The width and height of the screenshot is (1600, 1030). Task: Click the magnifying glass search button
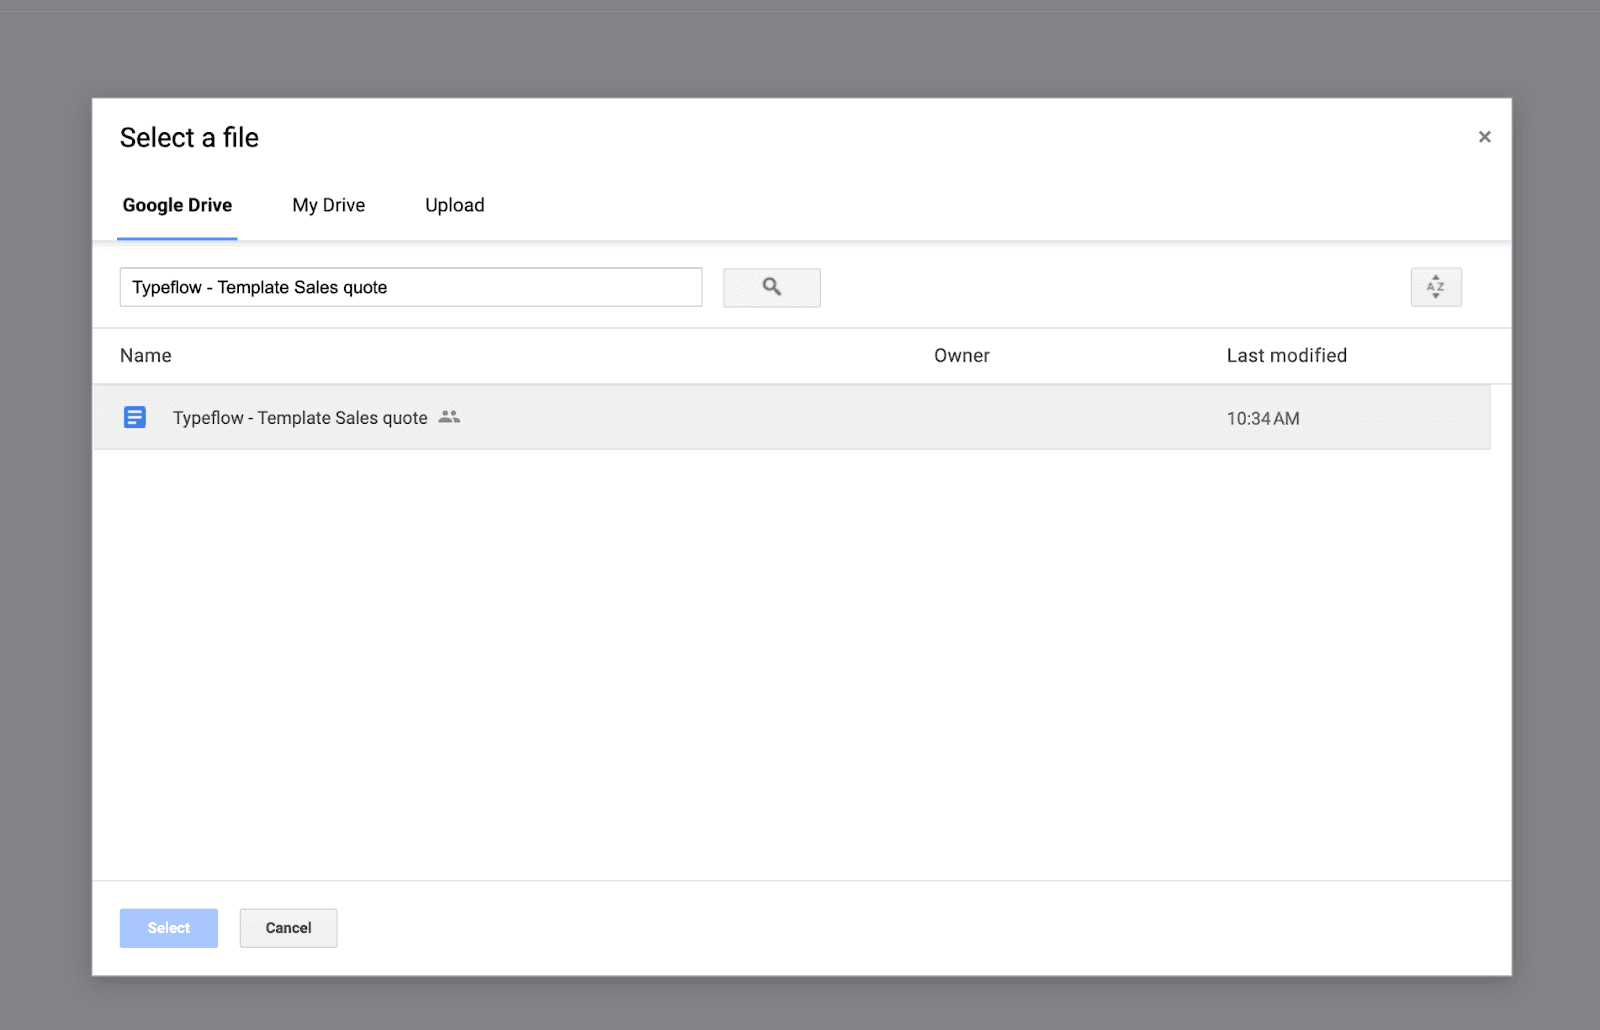click(771, 287)
